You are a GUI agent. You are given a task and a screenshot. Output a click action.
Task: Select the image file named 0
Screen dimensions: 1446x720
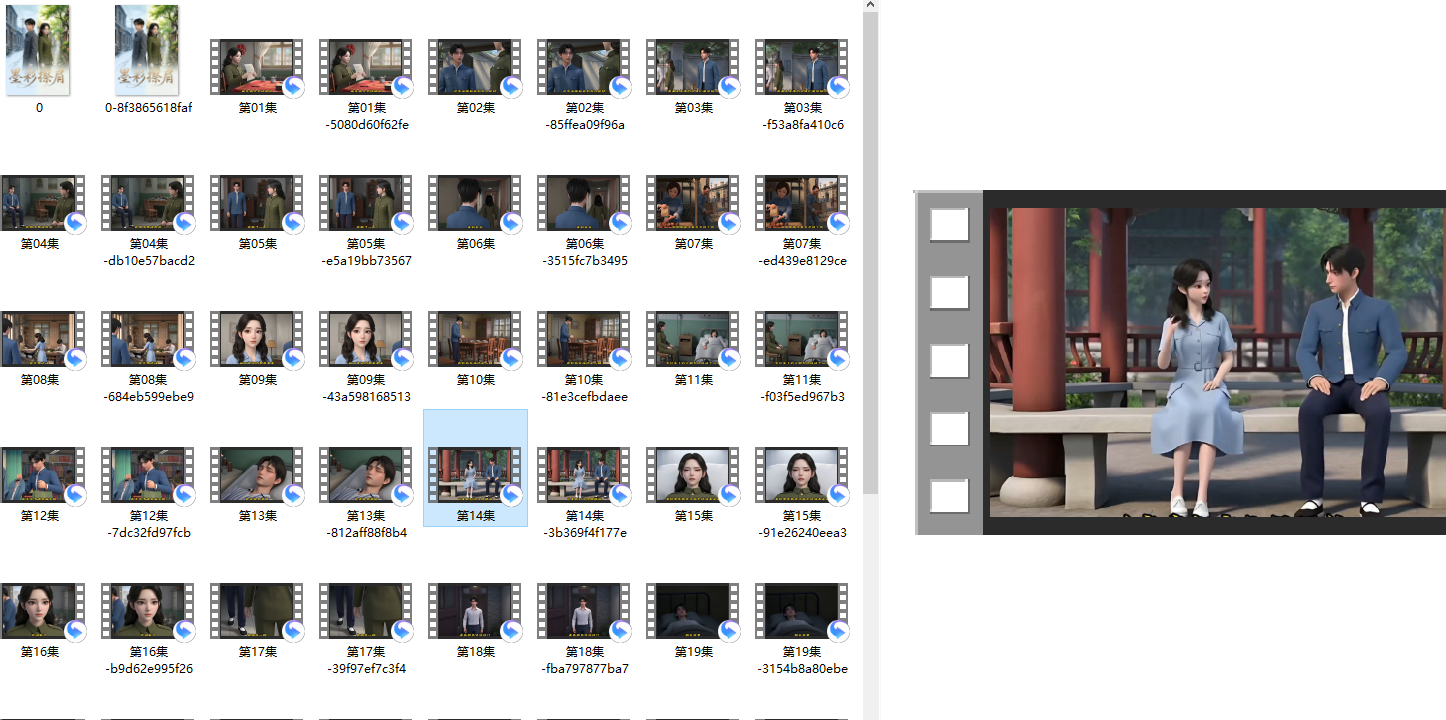point(39,50)
